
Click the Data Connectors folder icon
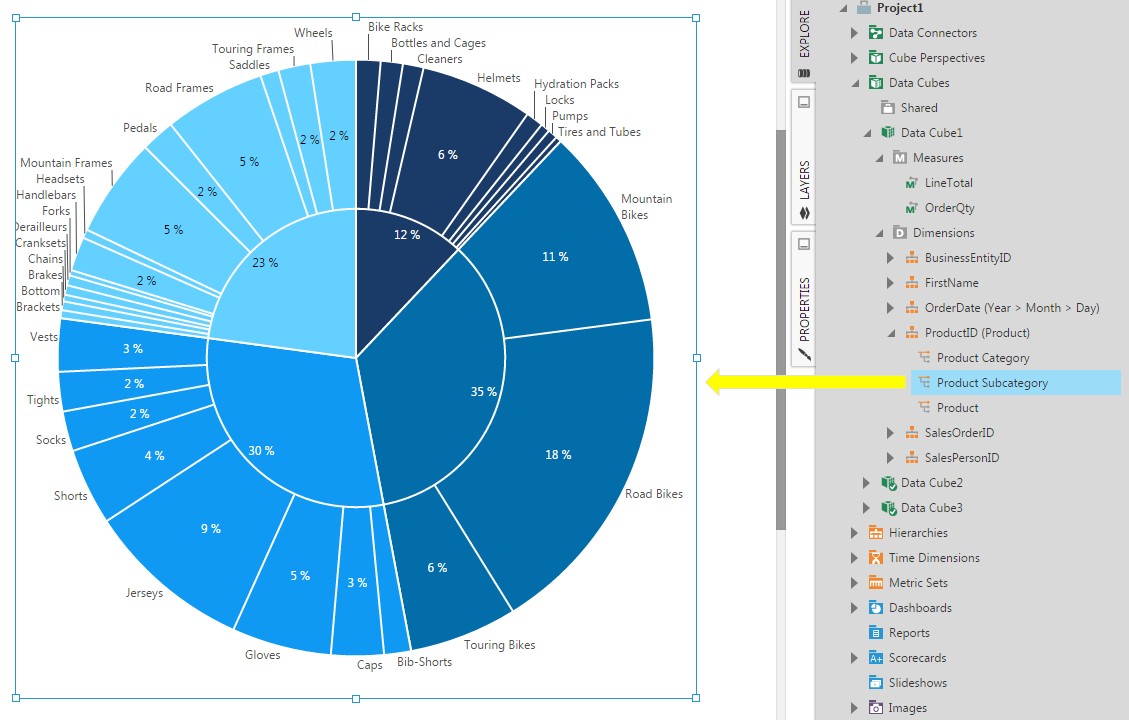coord(876,33)
